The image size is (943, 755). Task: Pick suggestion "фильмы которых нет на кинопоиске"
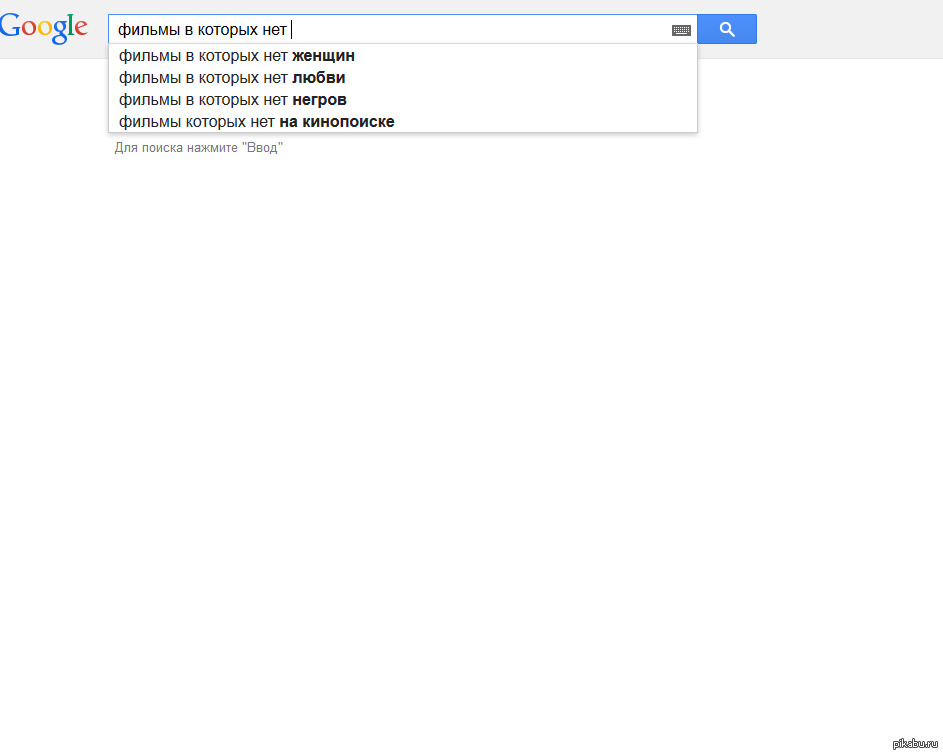pyautogui.click(x=256, y=122)
